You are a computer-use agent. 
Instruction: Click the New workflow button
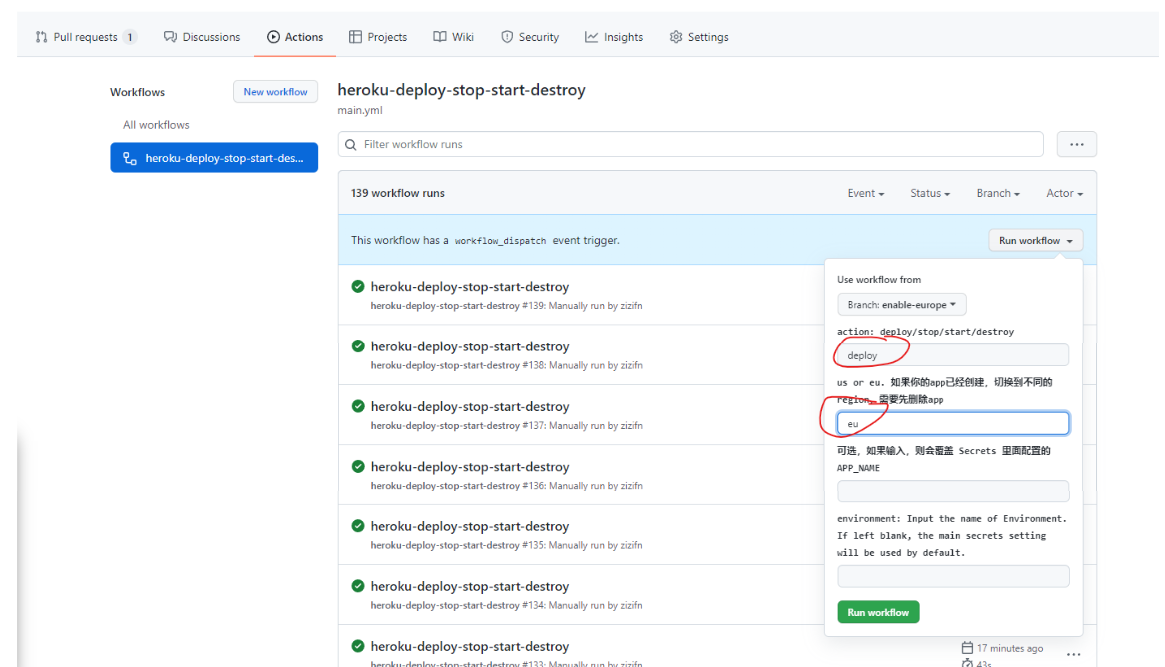click(x=275, y=92)
